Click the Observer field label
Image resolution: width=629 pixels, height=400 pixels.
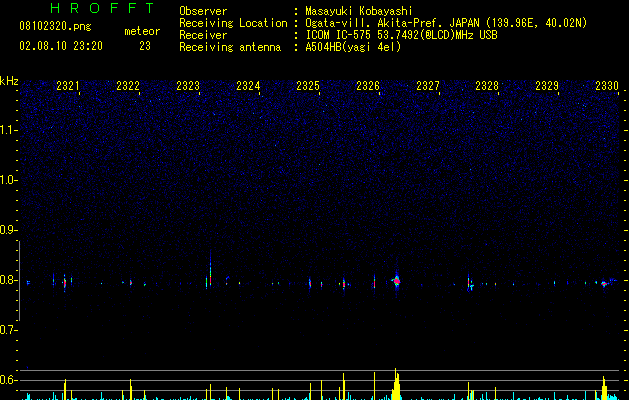[203, 11]
